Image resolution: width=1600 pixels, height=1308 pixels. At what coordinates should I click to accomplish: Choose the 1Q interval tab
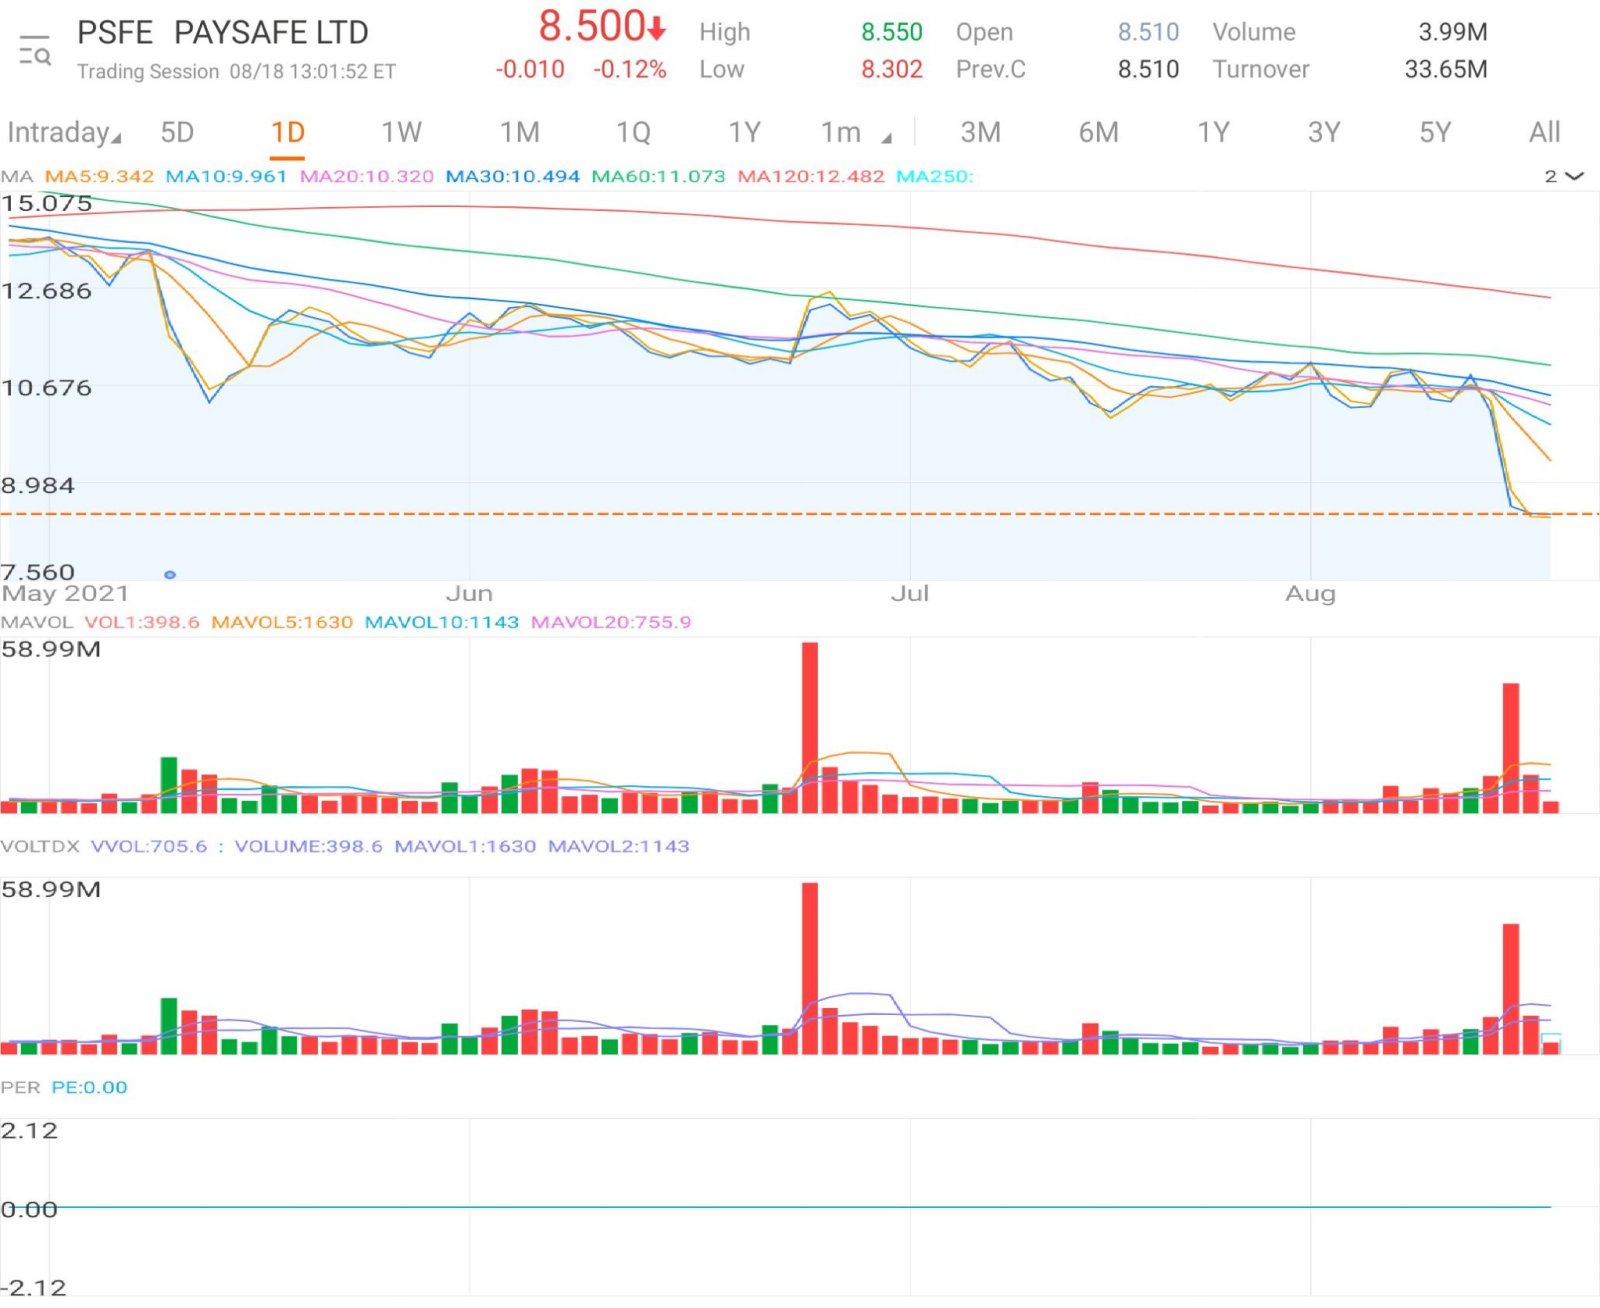click(x=633, y=133)
